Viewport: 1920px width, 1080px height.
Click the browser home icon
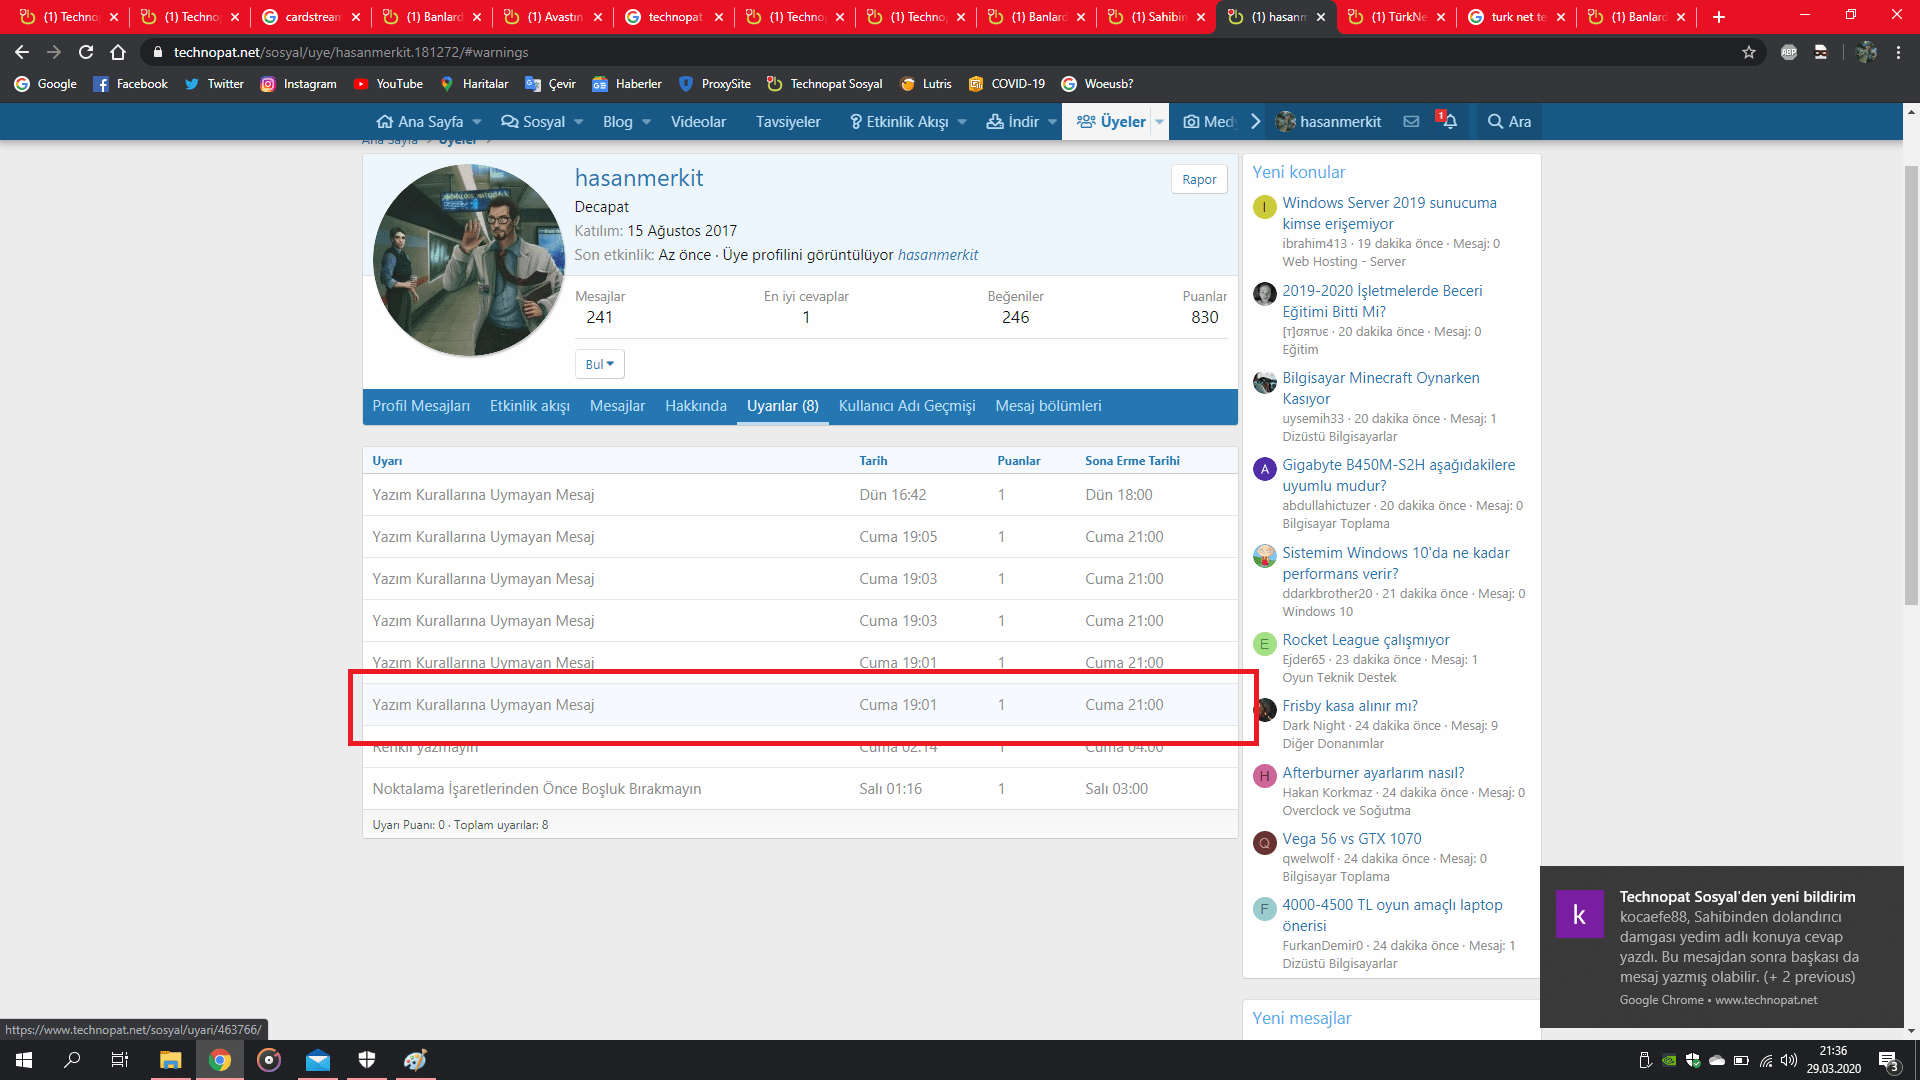(118, 52)
